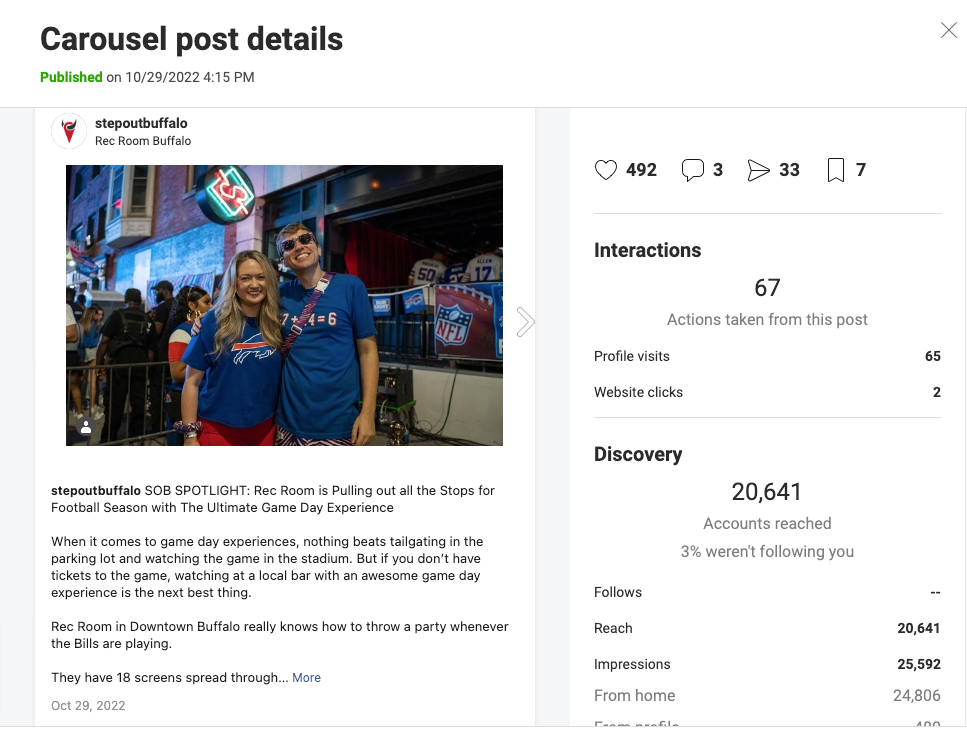The width and height of the screenshot is (967, 730).
Task: Click the Website clicks row label
Action: (638, 392)
